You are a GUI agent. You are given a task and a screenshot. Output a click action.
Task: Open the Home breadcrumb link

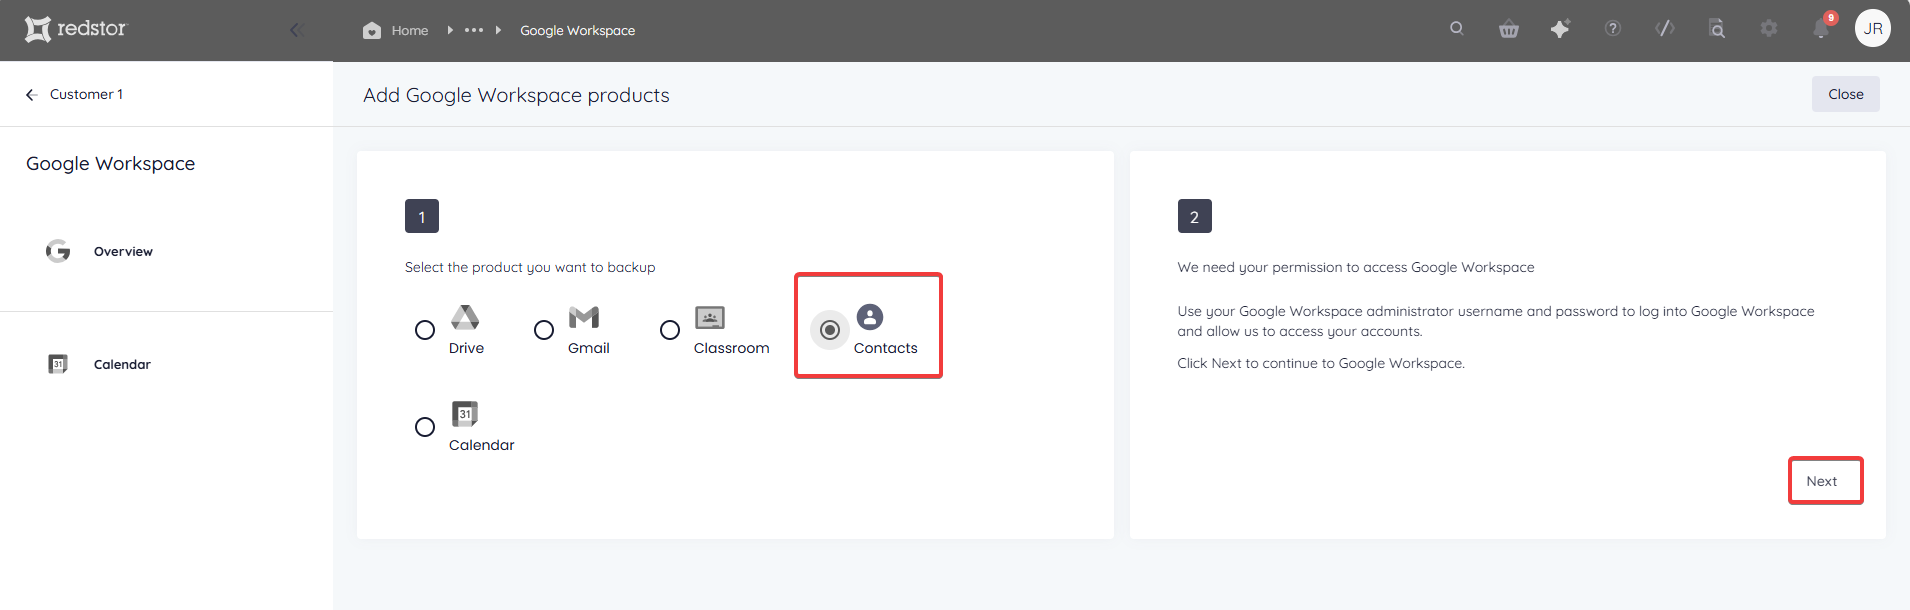pyautogui.click(x=410, y=30)
